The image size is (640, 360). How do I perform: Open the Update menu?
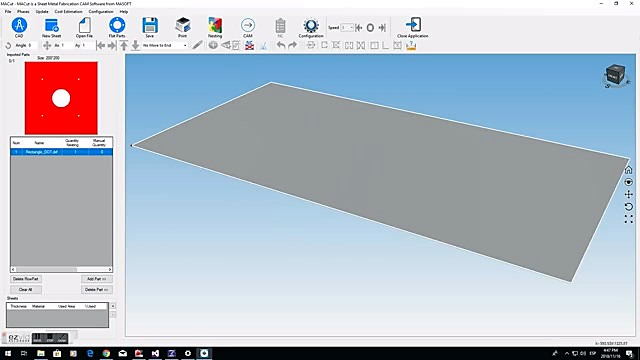point(42,11)
